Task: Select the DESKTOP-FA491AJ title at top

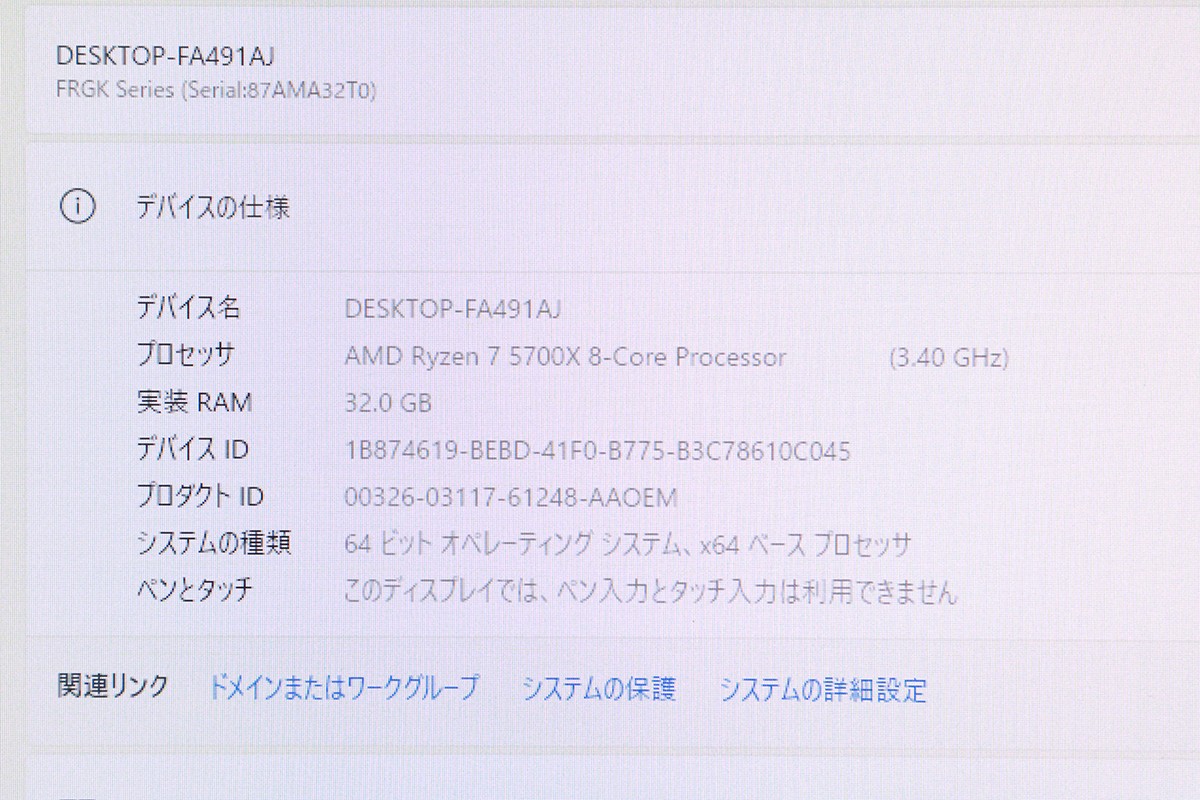Action: [165, 55]
